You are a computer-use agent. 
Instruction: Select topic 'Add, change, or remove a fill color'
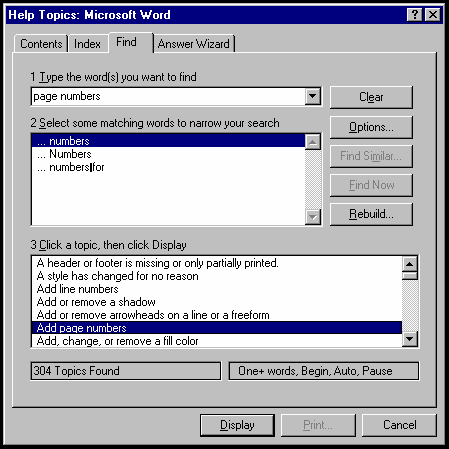click(x=217, y=341)
